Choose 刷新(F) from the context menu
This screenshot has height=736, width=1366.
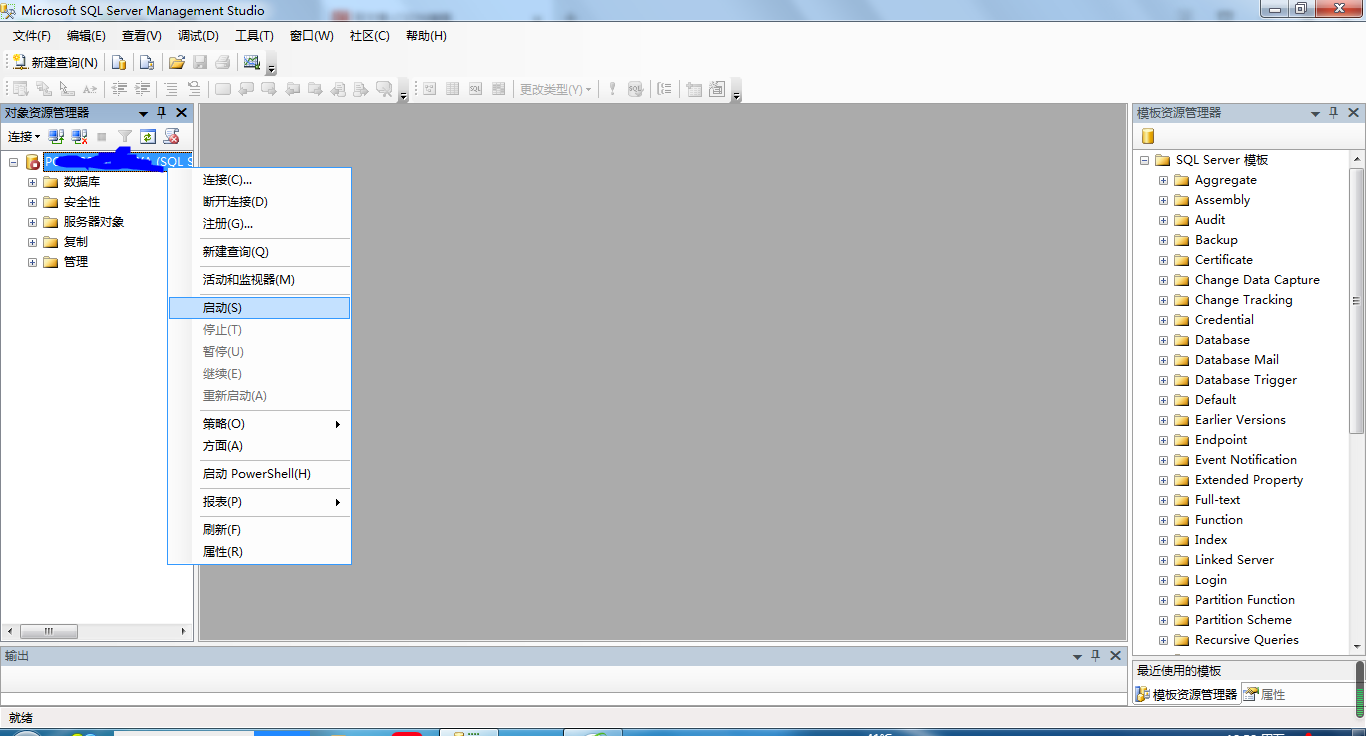tap(260, 530)
